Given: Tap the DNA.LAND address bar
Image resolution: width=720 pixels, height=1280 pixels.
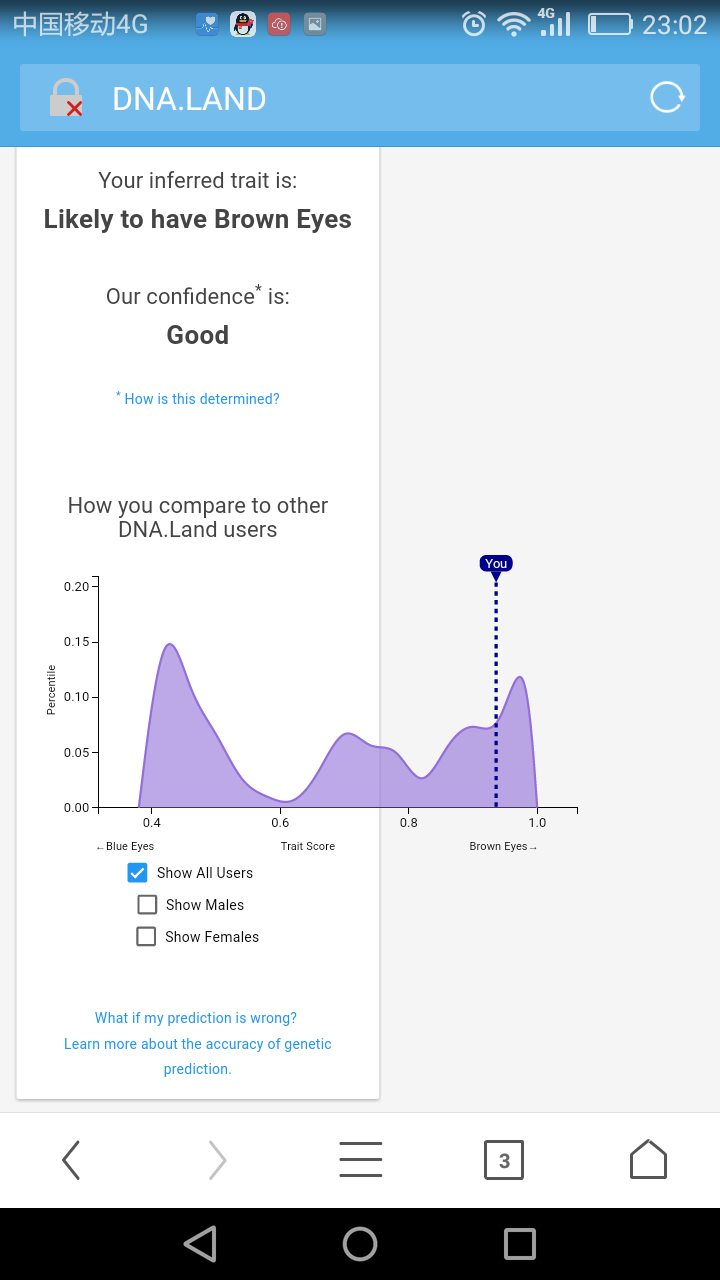Looking at the screenshot, I should click(x=360, y=98).
